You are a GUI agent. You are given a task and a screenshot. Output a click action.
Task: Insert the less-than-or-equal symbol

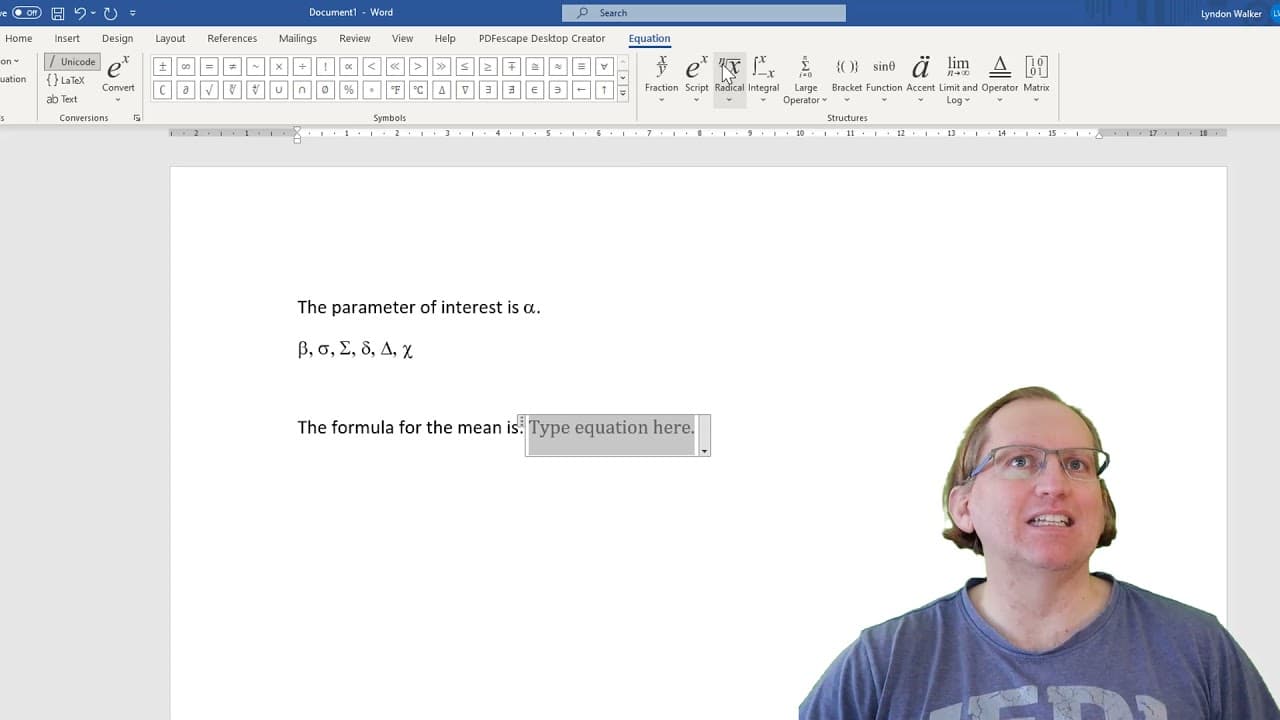tap(464, 67)
